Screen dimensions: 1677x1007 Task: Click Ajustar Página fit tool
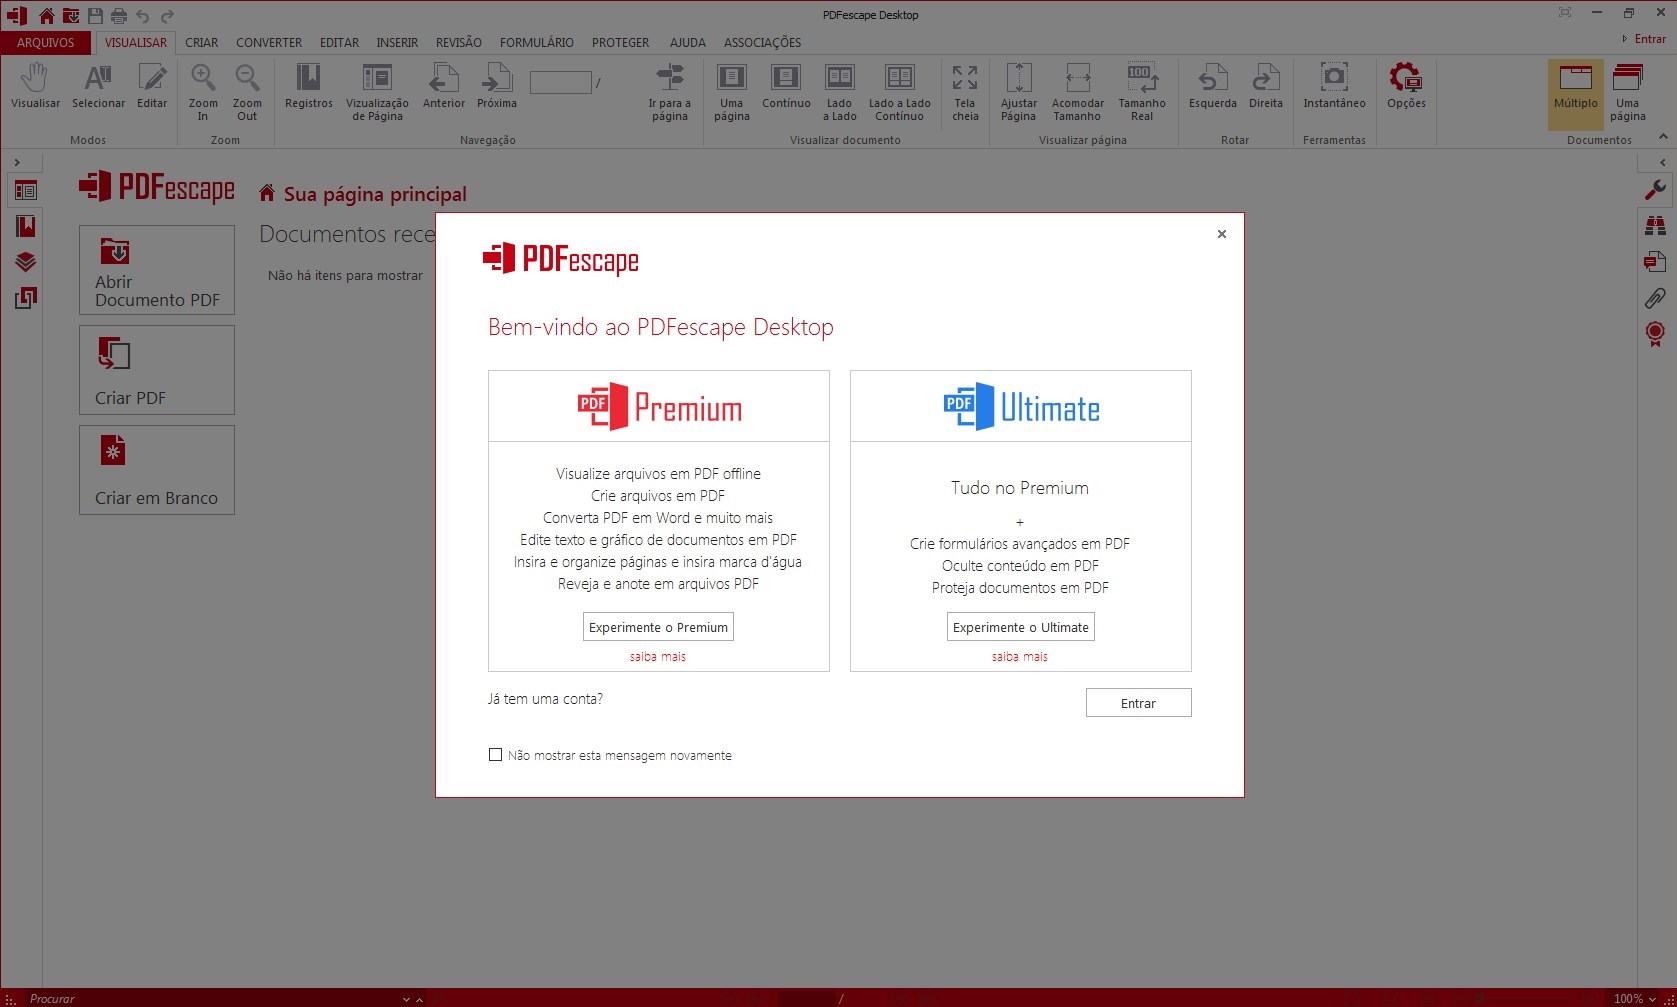1018,93
